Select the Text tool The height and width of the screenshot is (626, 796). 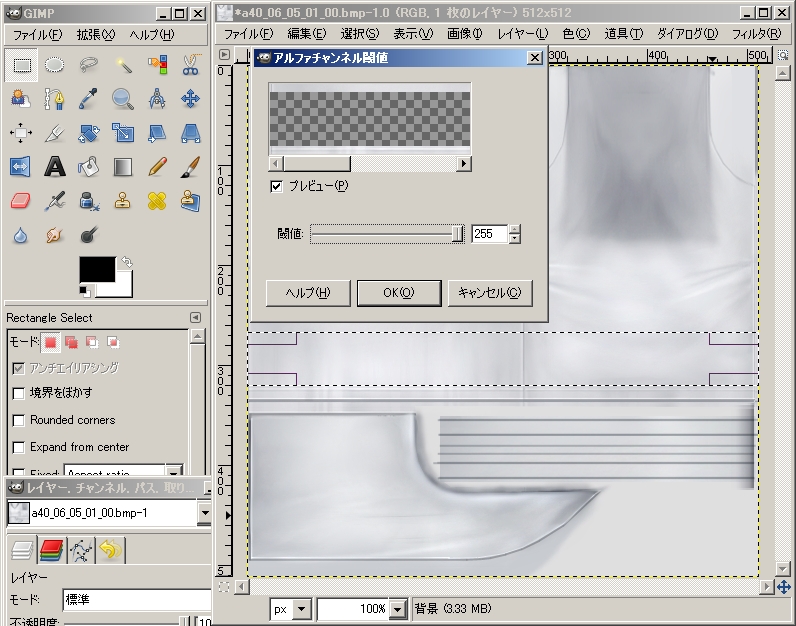point(55,166)
